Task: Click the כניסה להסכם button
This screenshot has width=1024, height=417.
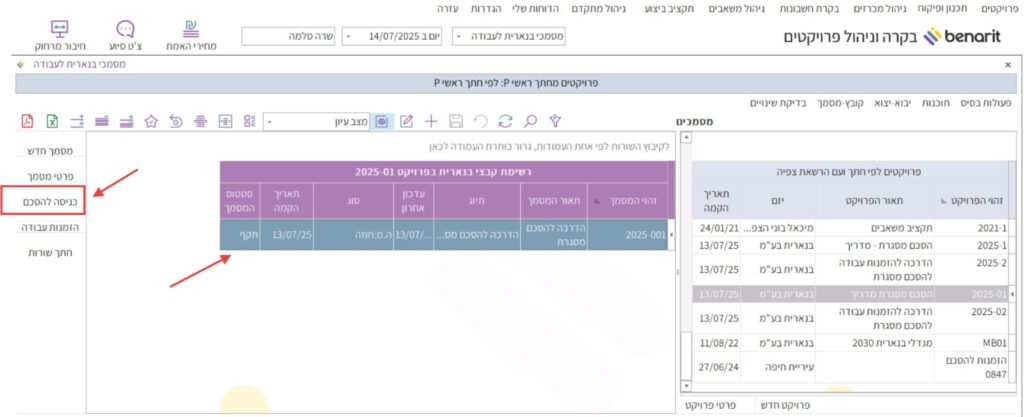Action: (x=43, y=202)
